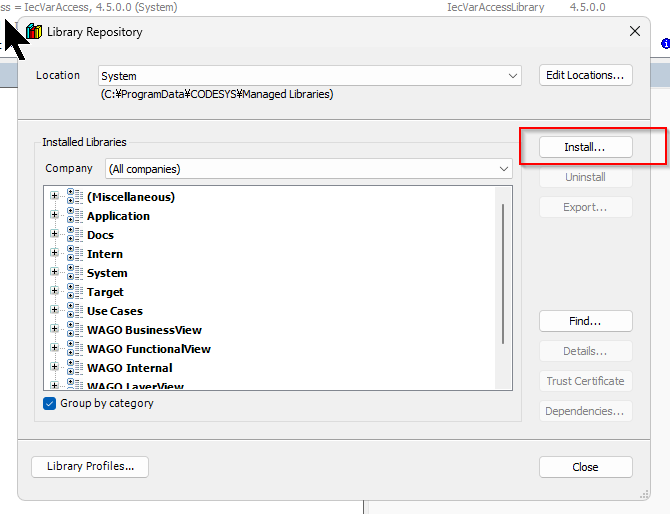The height and width of the screenshot is (514, 670).
Task: Select the Application tree label
Action: pyautogui.click(x=118, y=216)
